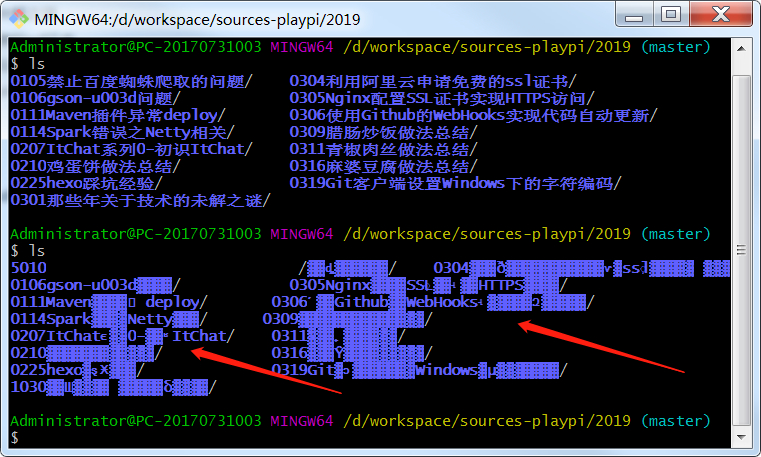
Task: Click the first '$ ls' command line
Action: 28,64
